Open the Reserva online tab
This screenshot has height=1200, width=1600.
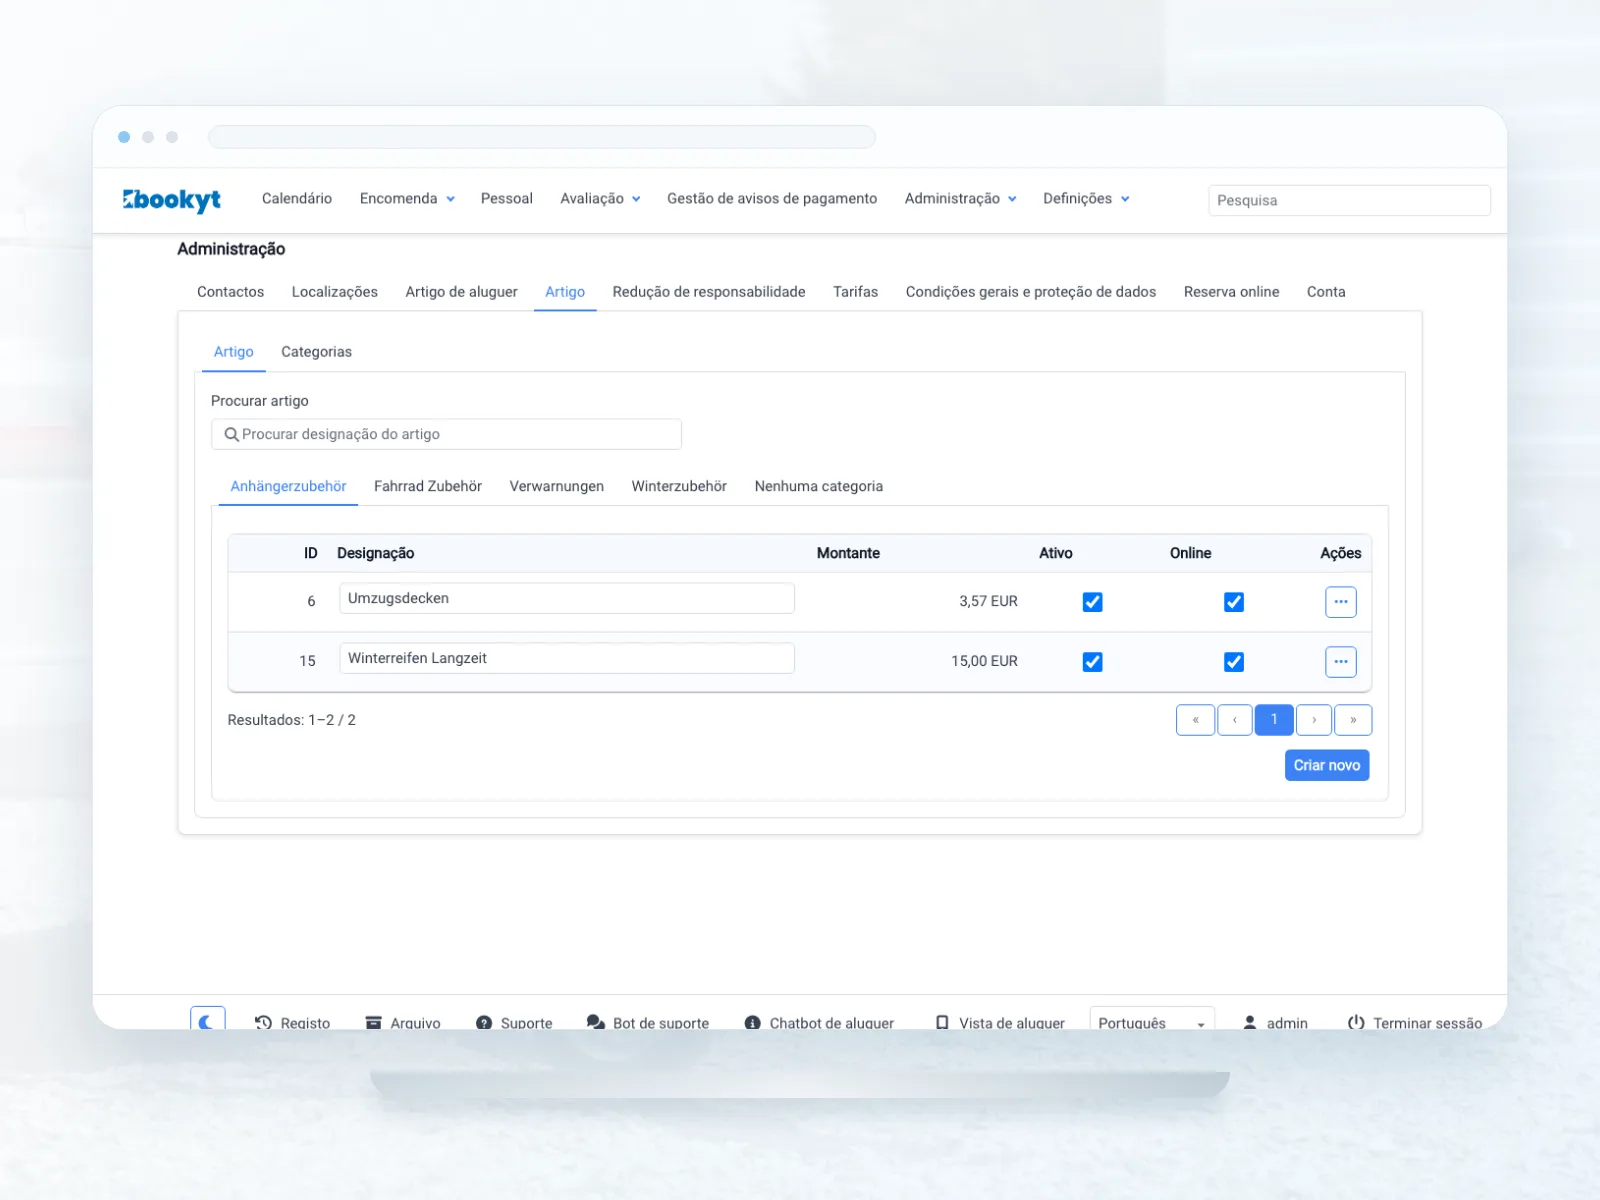click(x=1232, y=292)
